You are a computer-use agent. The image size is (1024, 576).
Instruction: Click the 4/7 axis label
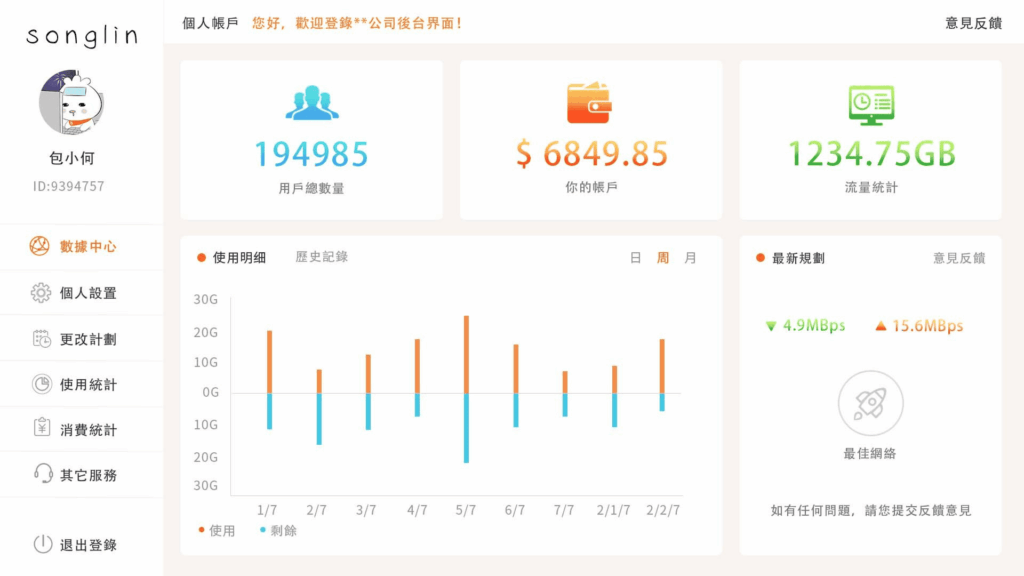(x=417, y=510)
